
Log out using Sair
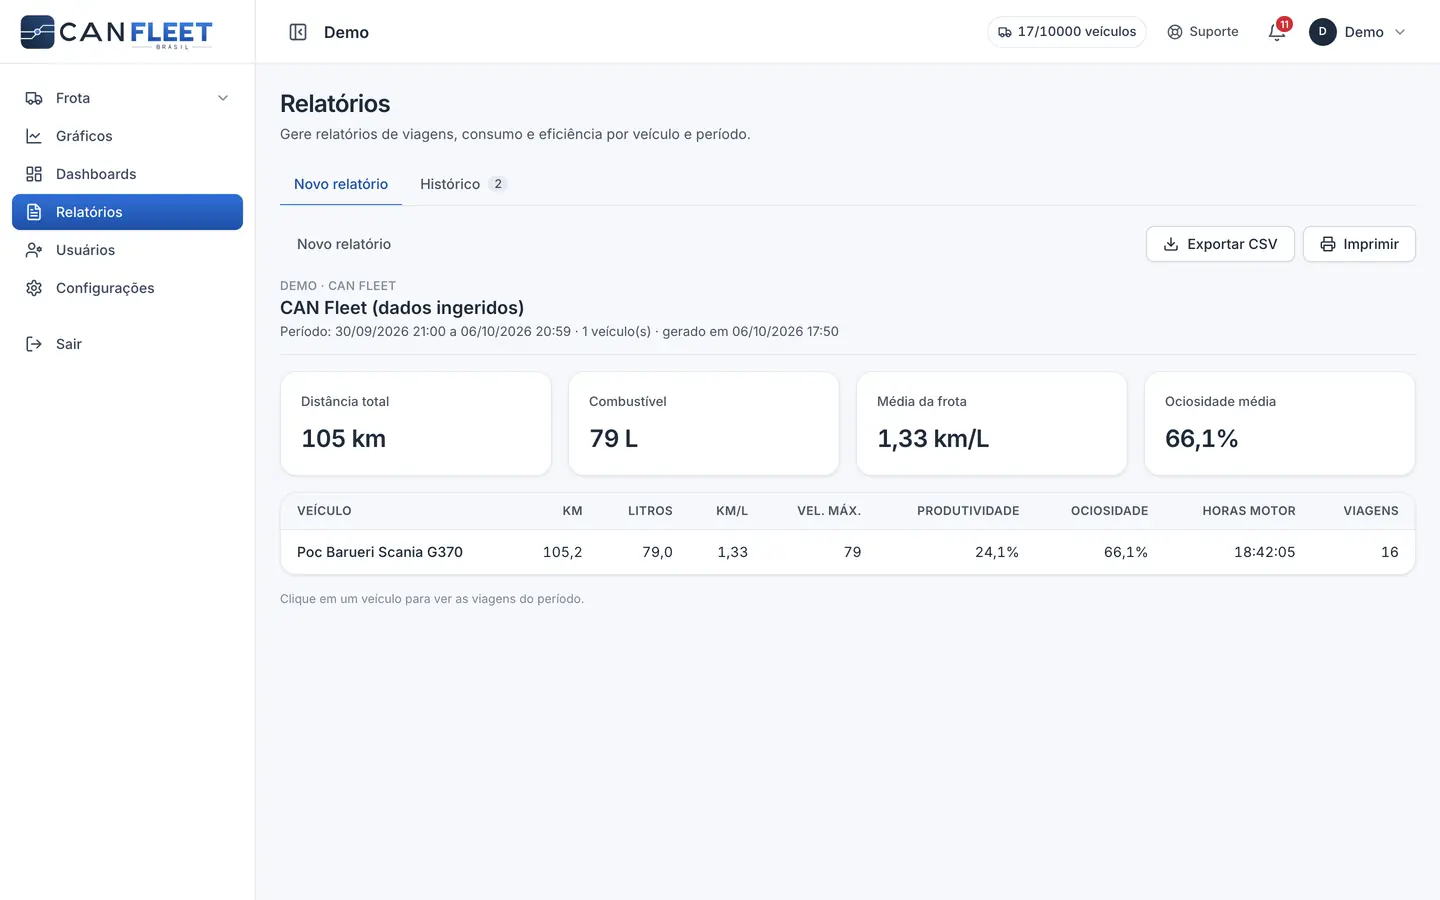point(127,344)
